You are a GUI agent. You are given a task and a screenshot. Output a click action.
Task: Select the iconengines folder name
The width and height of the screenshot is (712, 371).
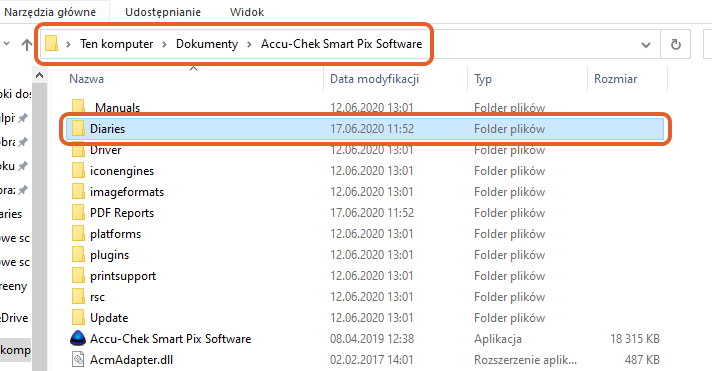pyautogui.click(x=122, y=171)
